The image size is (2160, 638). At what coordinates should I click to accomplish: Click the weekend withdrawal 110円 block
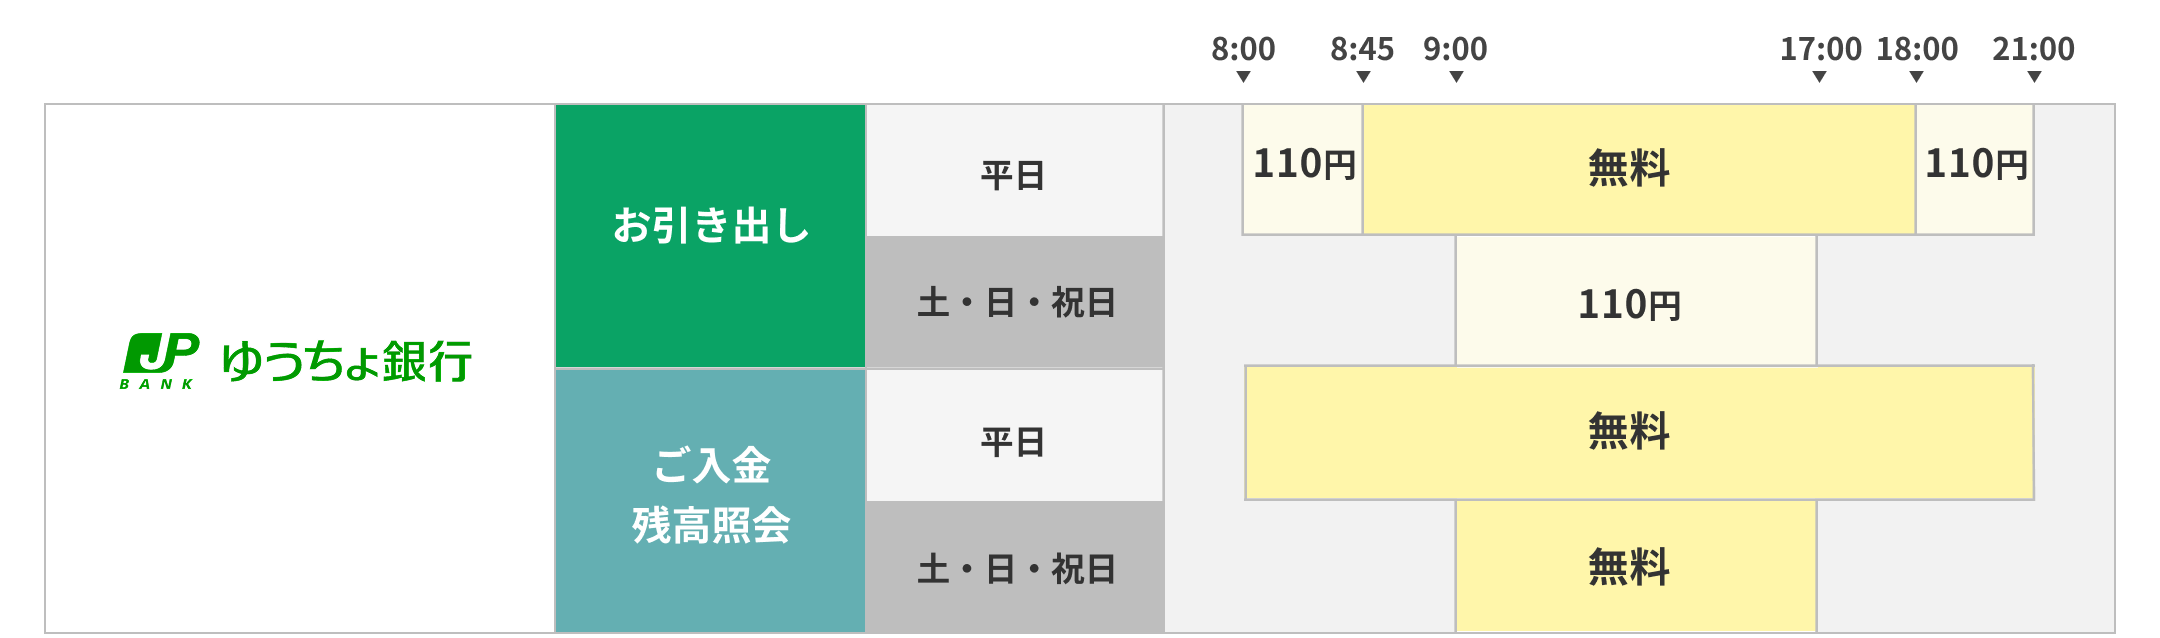1630,303
